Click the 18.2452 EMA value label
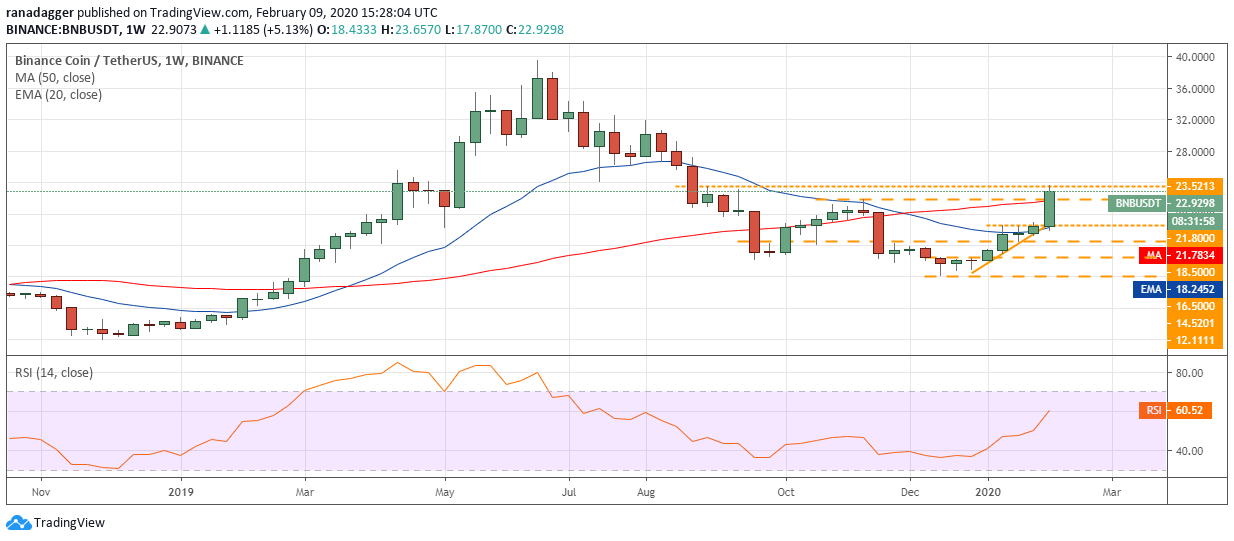Image resolution: width=1234 pixels, height=541 pixels. [1194, 288]
